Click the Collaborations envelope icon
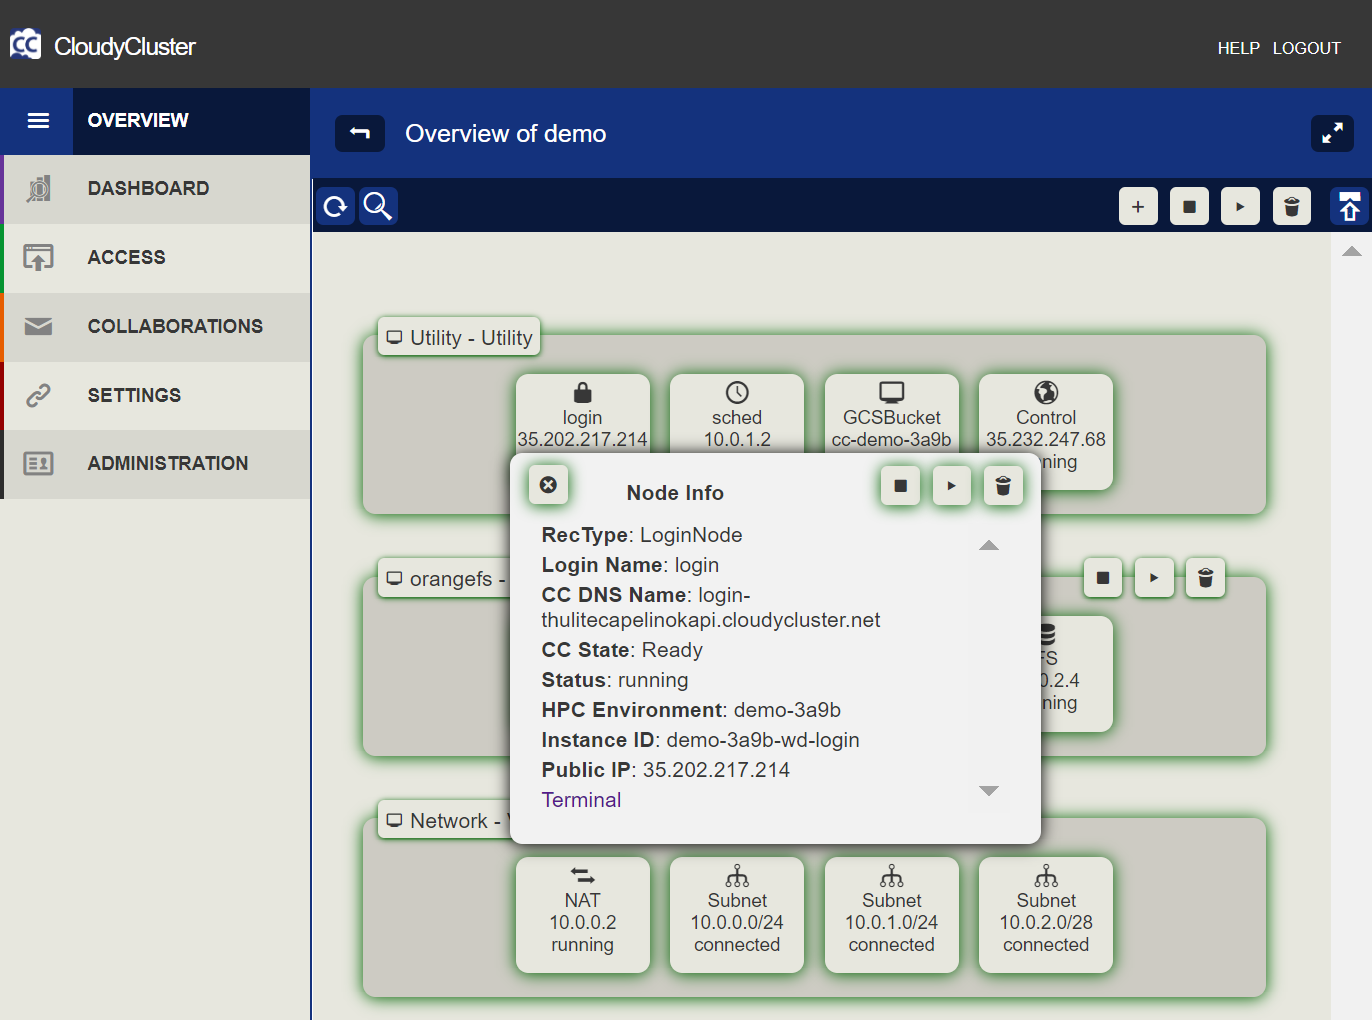Screen dimensions: 1372x1020 [38, 327]
